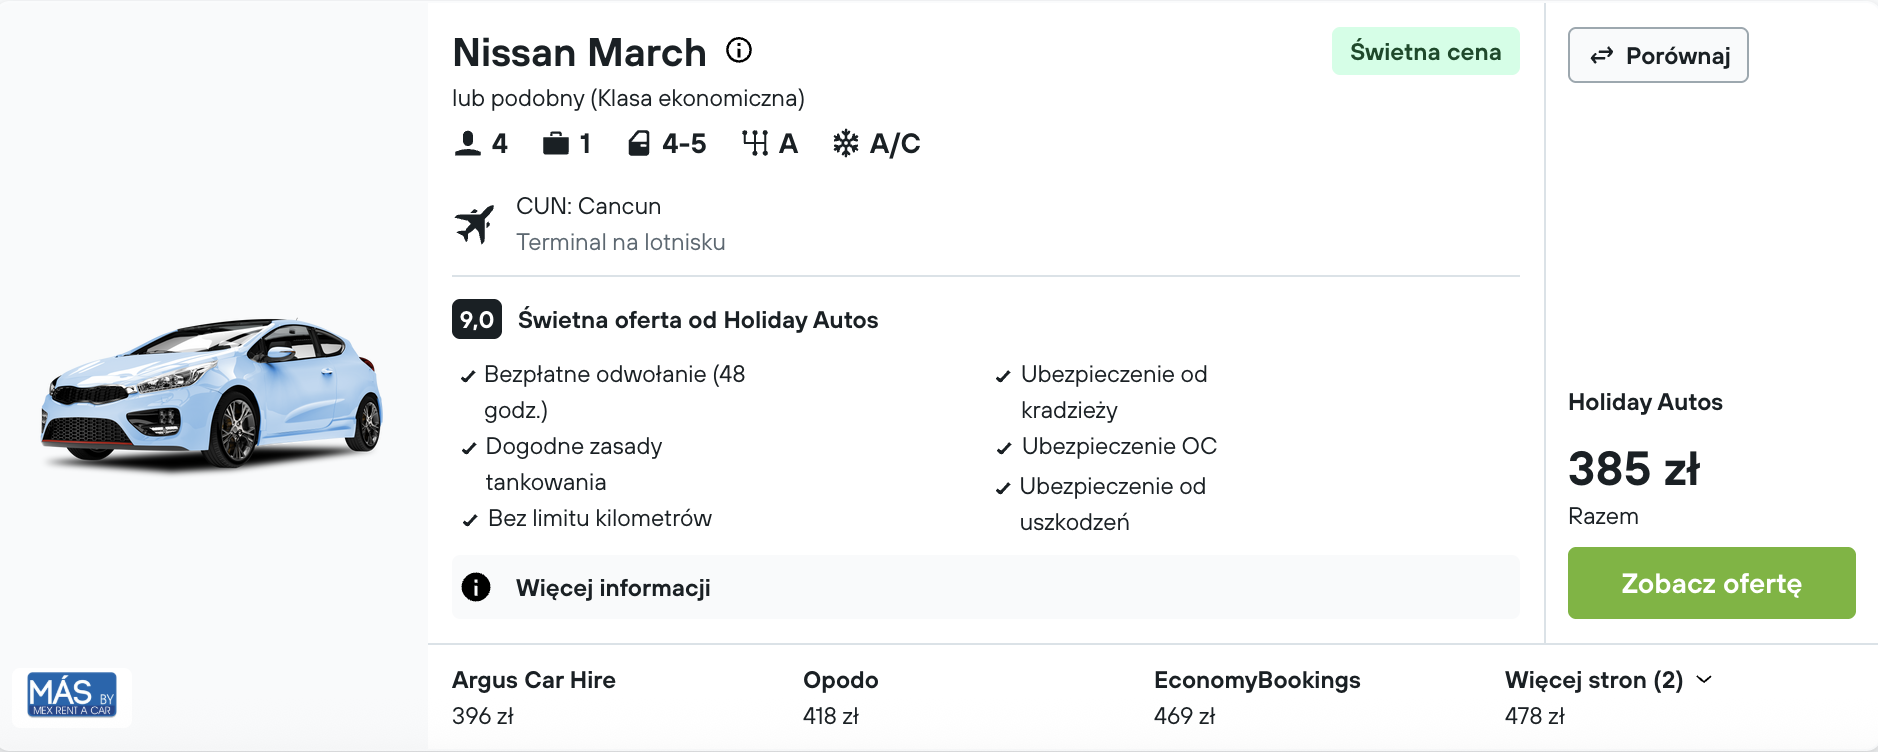Click the luggage bag icon showing 1

click(x=555, y=144)
